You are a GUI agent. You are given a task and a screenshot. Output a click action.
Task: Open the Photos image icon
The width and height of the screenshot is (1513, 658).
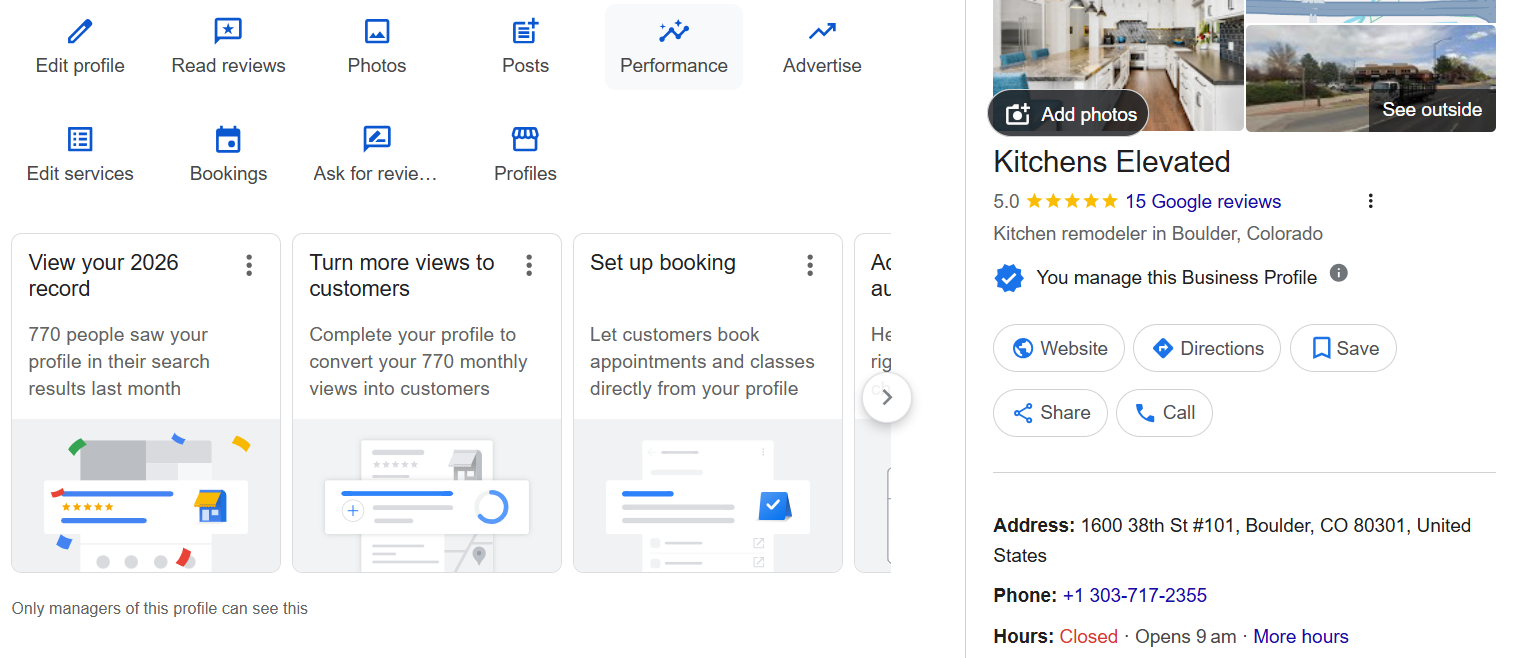point(377,32)
